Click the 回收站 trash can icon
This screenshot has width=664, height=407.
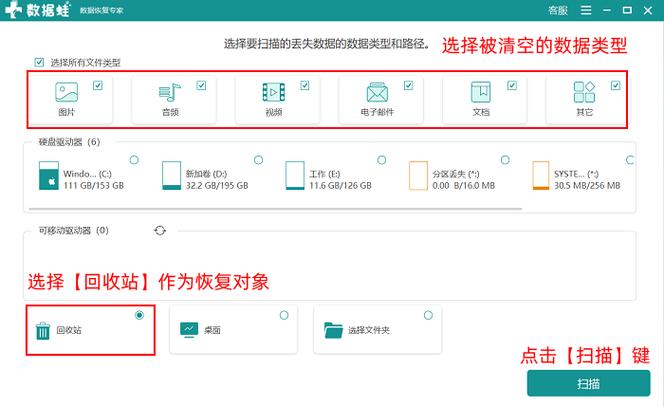point(43,331)
